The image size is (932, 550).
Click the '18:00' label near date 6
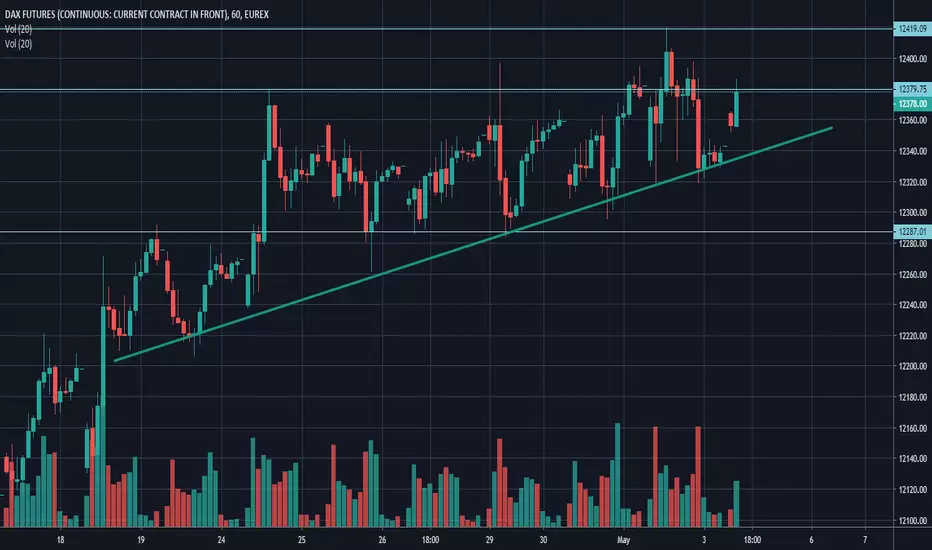tap(752, 540)
